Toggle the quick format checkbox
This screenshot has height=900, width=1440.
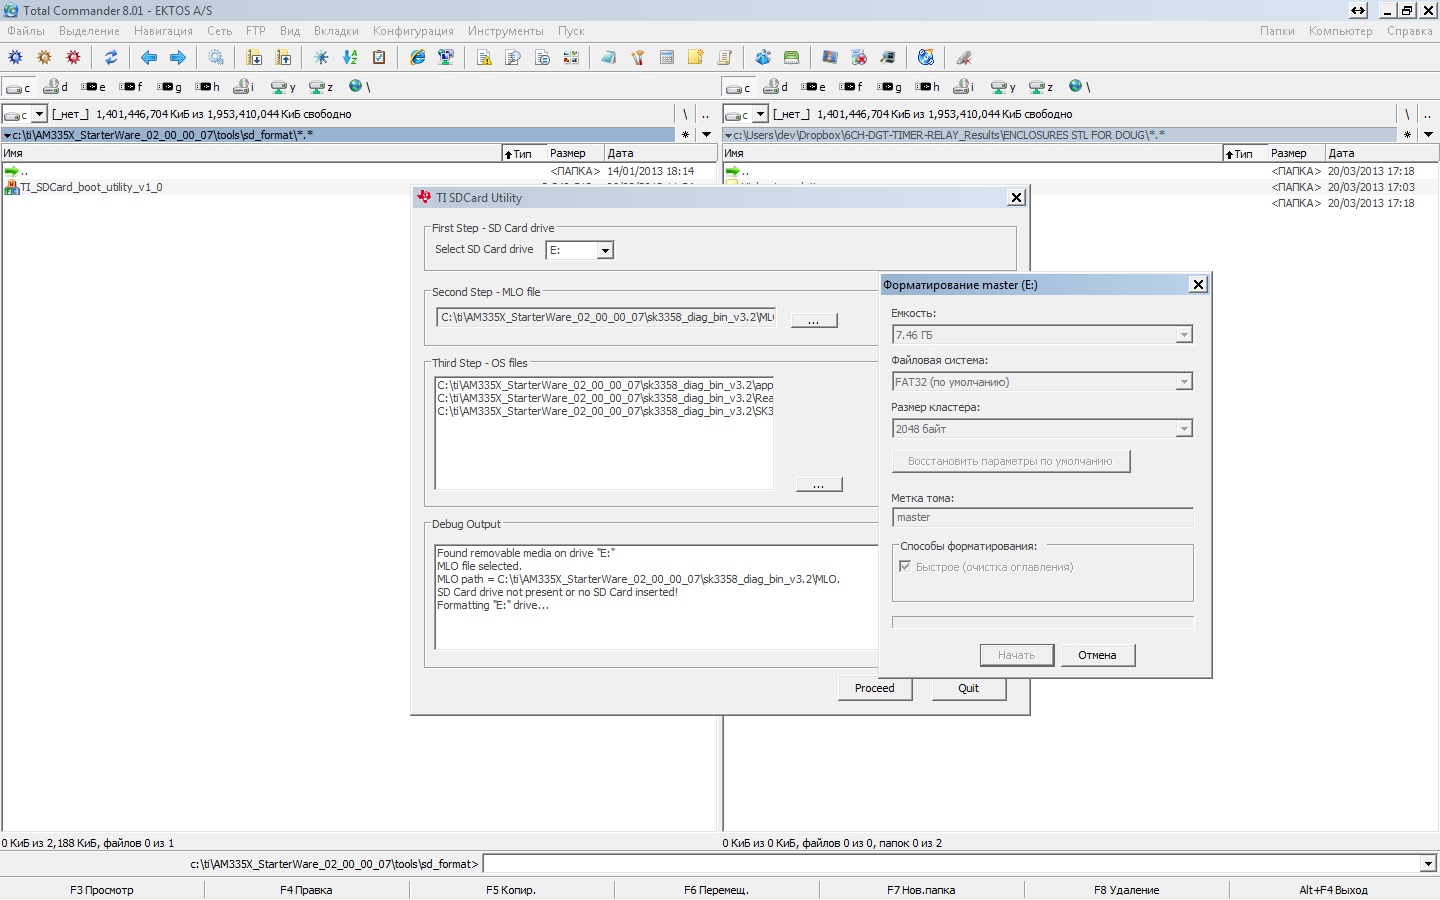click(x=905, y=567)
